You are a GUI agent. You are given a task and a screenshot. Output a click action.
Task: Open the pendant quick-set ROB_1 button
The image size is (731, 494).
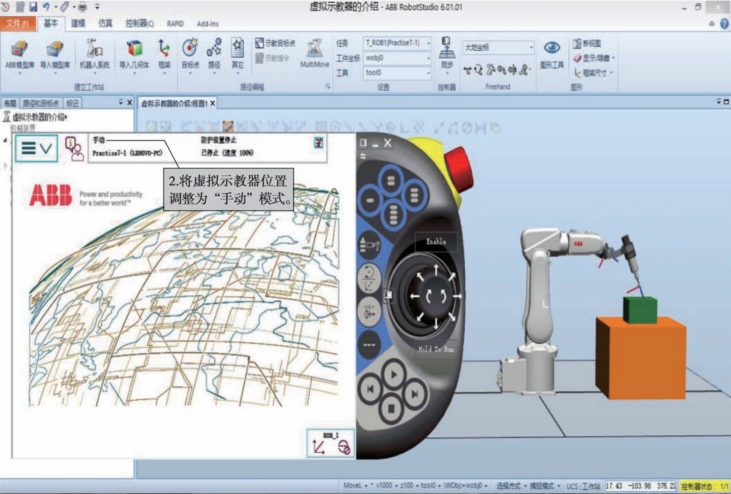point(331,445)
